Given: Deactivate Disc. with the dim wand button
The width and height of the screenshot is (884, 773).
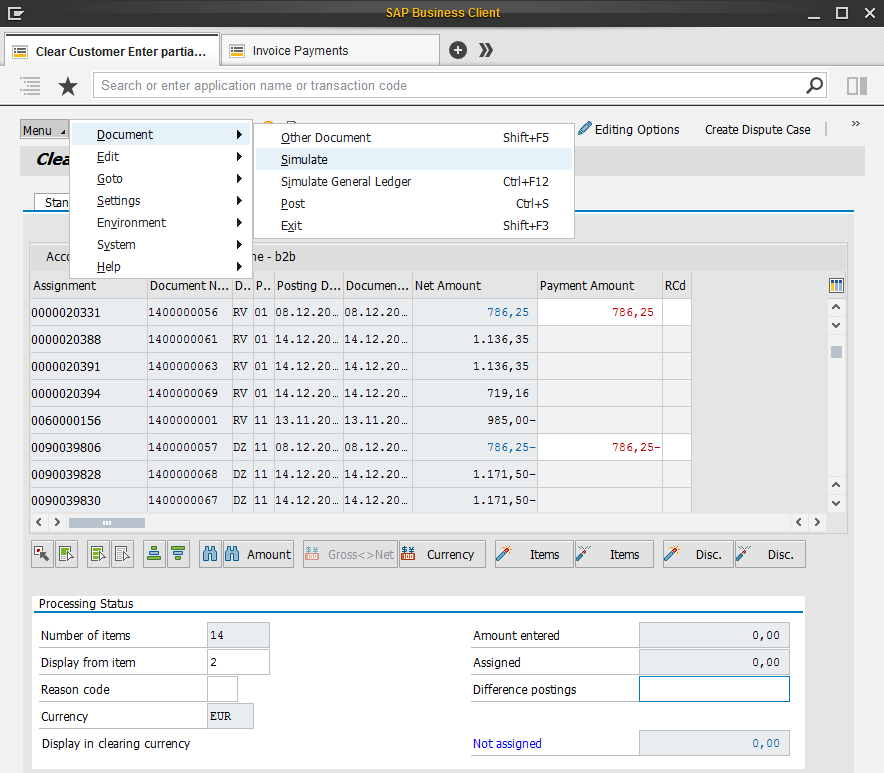Looking at the screenshot, I should [770, 554].
